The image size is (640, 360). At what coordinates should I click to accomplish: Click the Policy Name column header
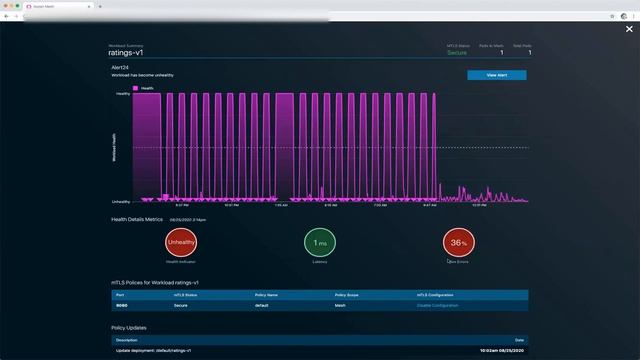coord(266,295)
